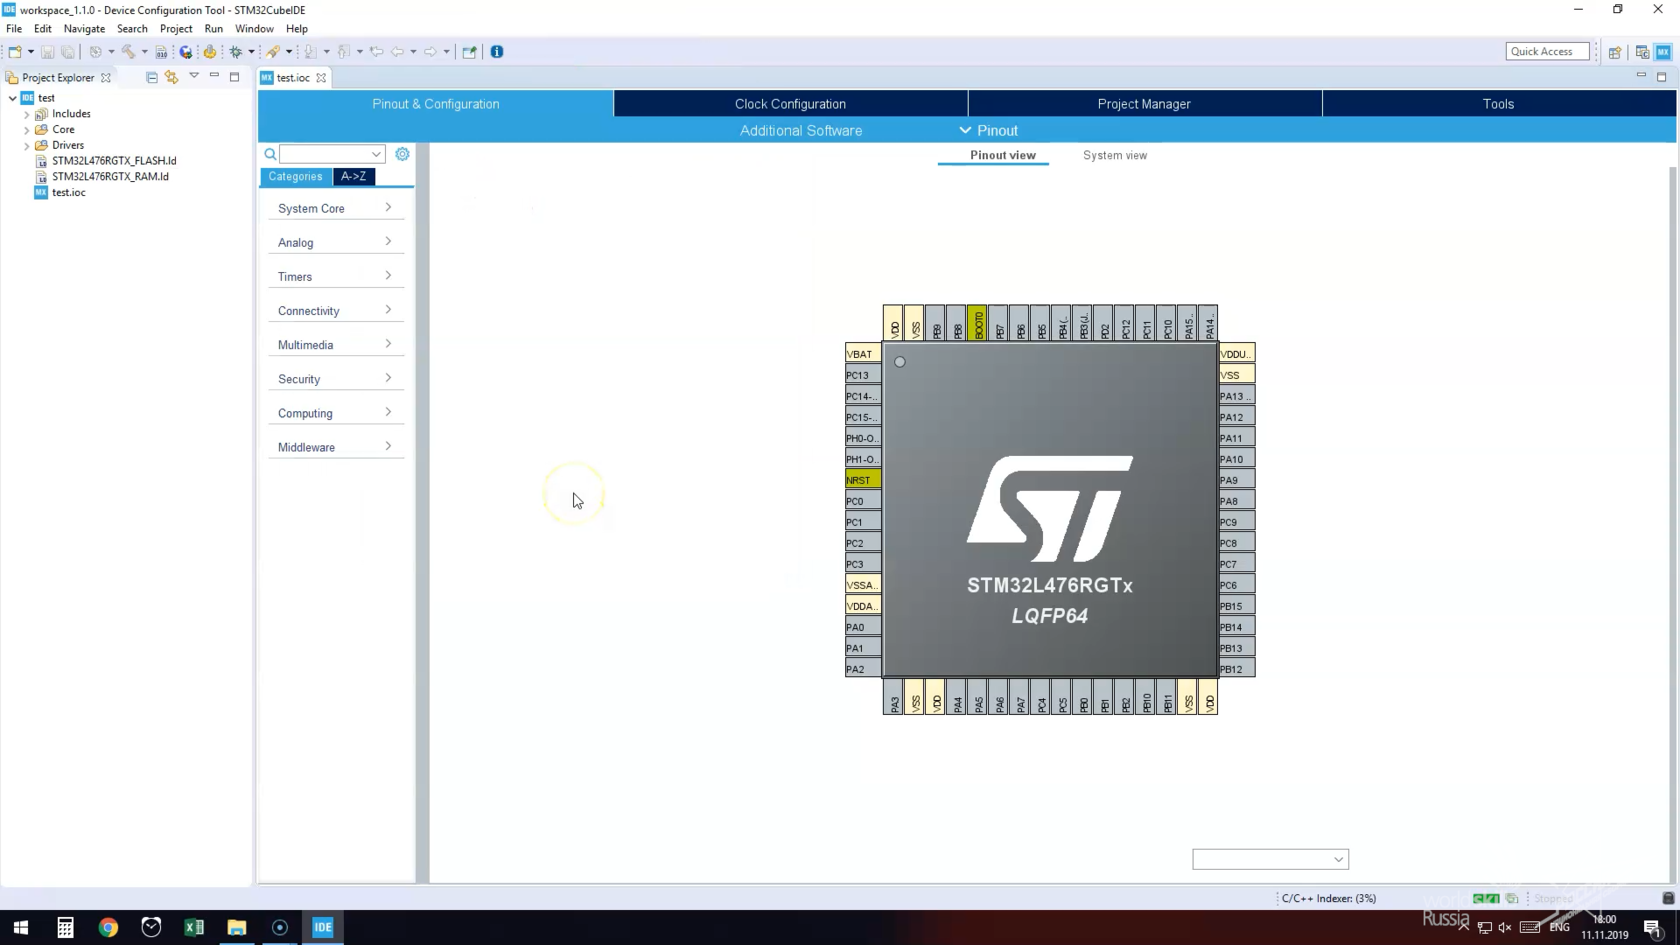
Task: Select the NRST pin on the chip
Action: pos(863,480)
